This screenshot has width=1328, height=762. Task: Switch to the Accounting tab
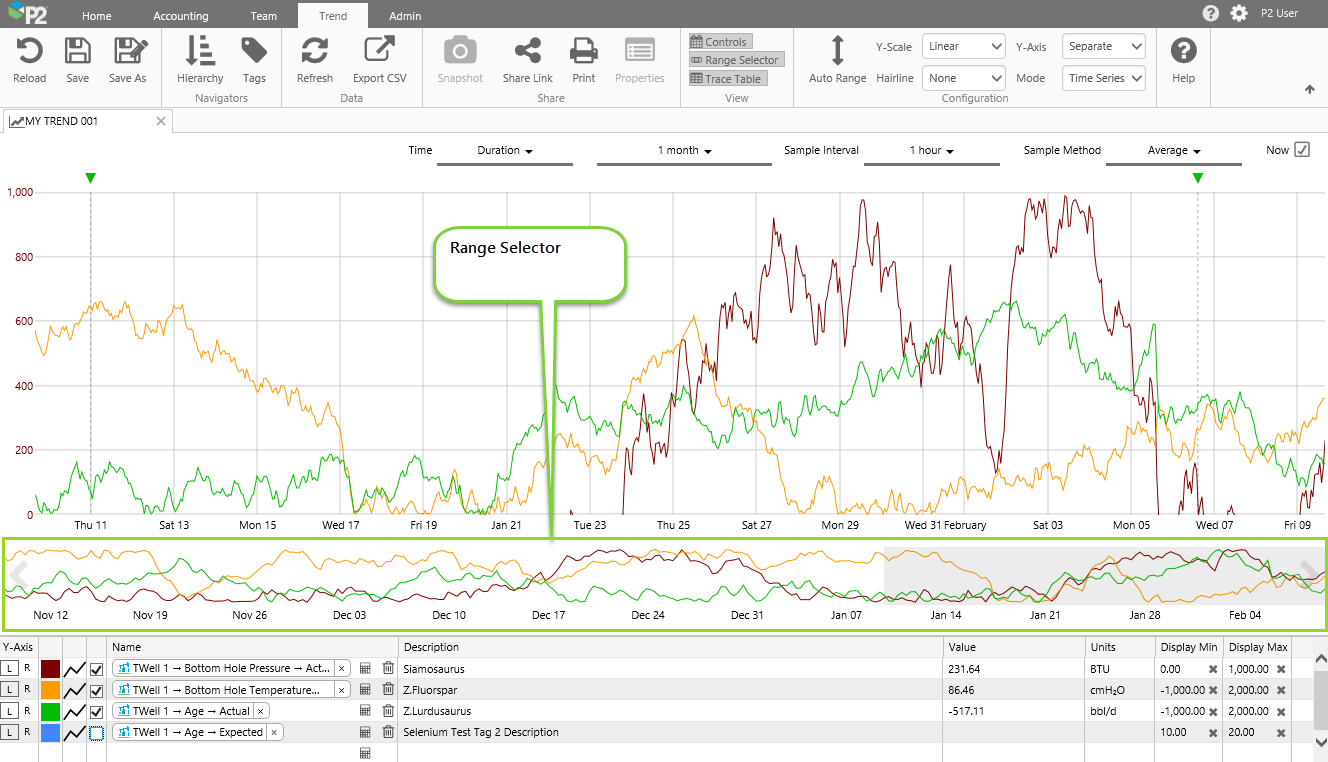click(x=181, y=16)
